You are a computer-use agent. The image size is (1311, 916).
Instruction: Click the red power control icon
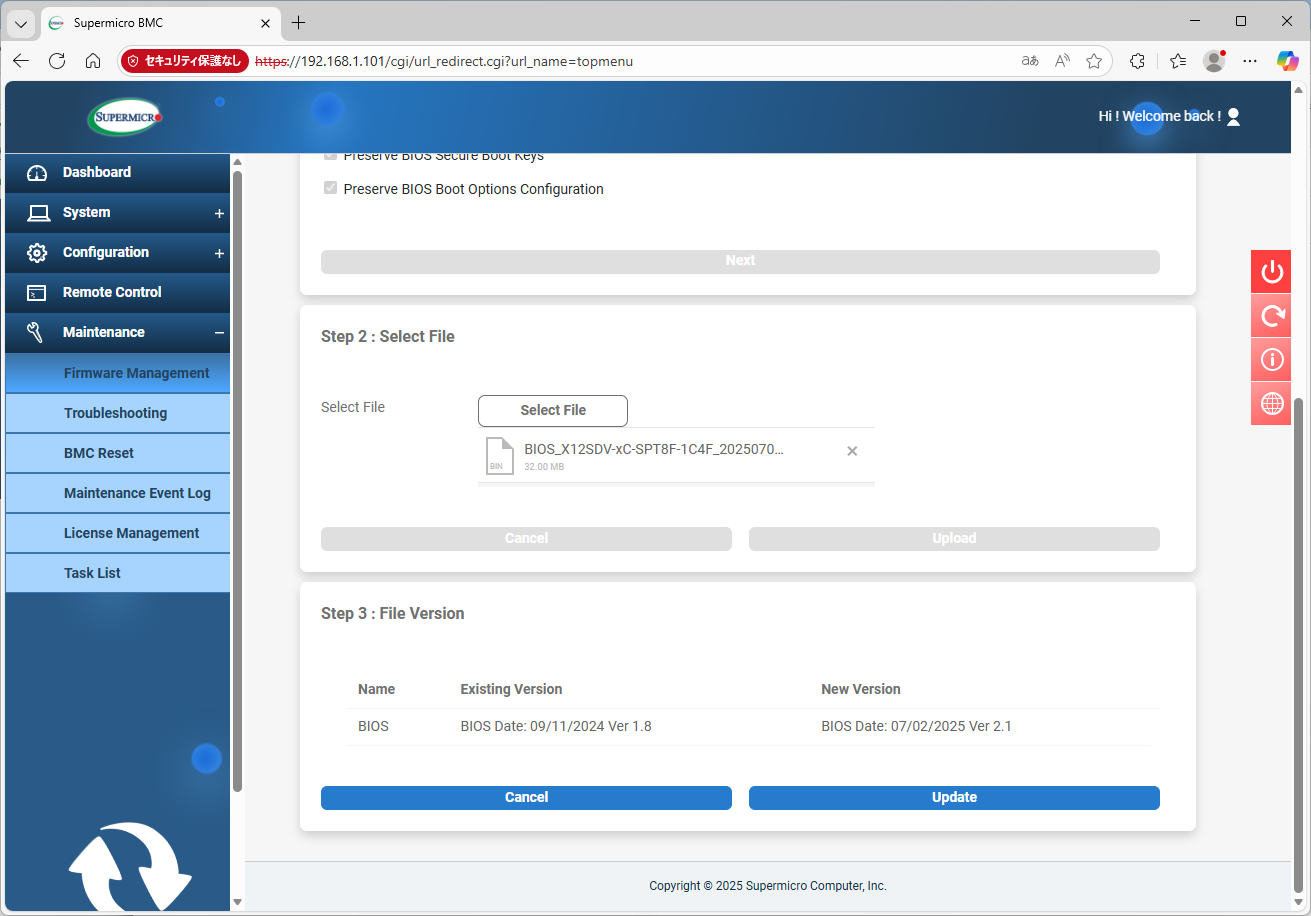click(1271, 272)
